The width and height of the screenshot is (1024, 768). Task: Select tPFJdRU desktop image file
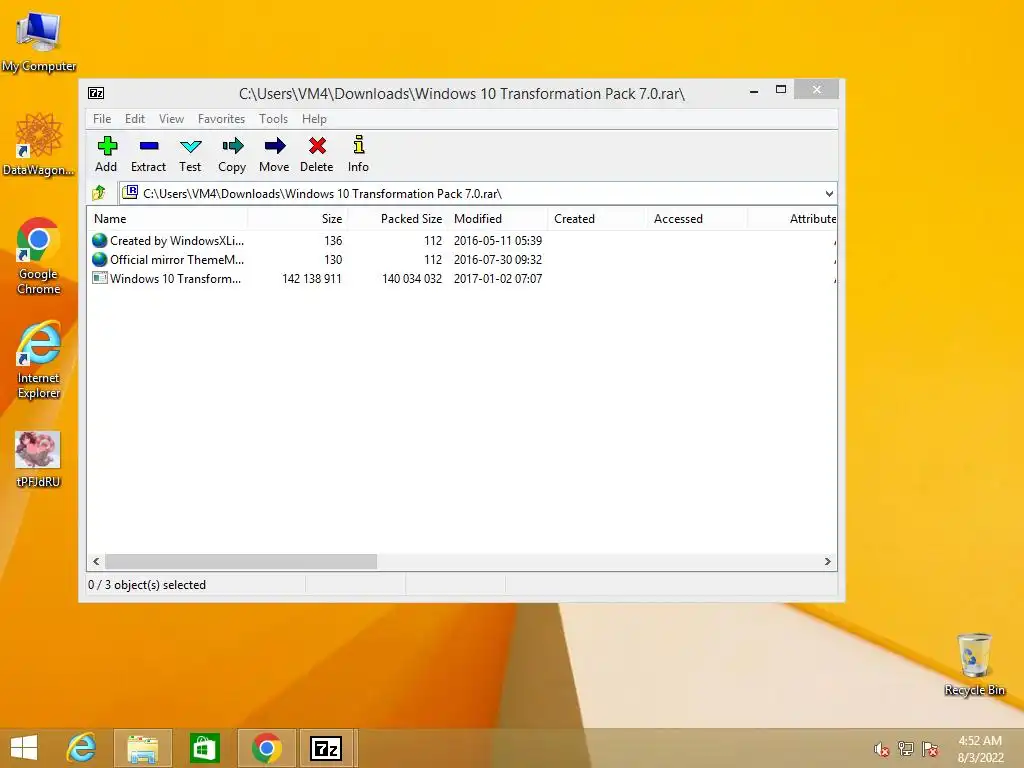(38, 459)
